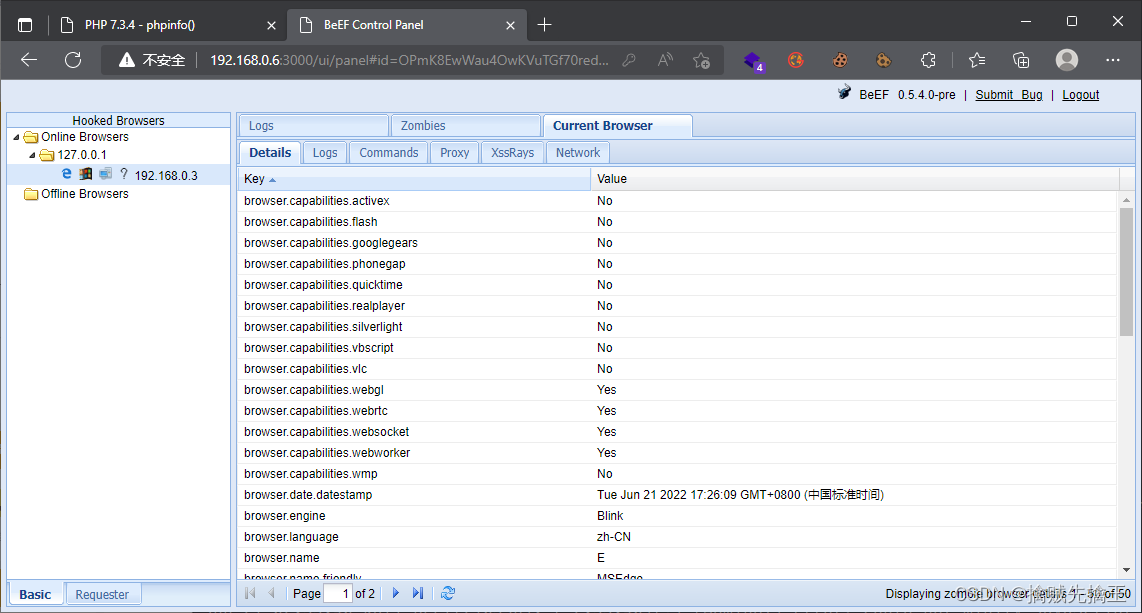
Task: Open the purple extension with badge 4
Action: 753,60
